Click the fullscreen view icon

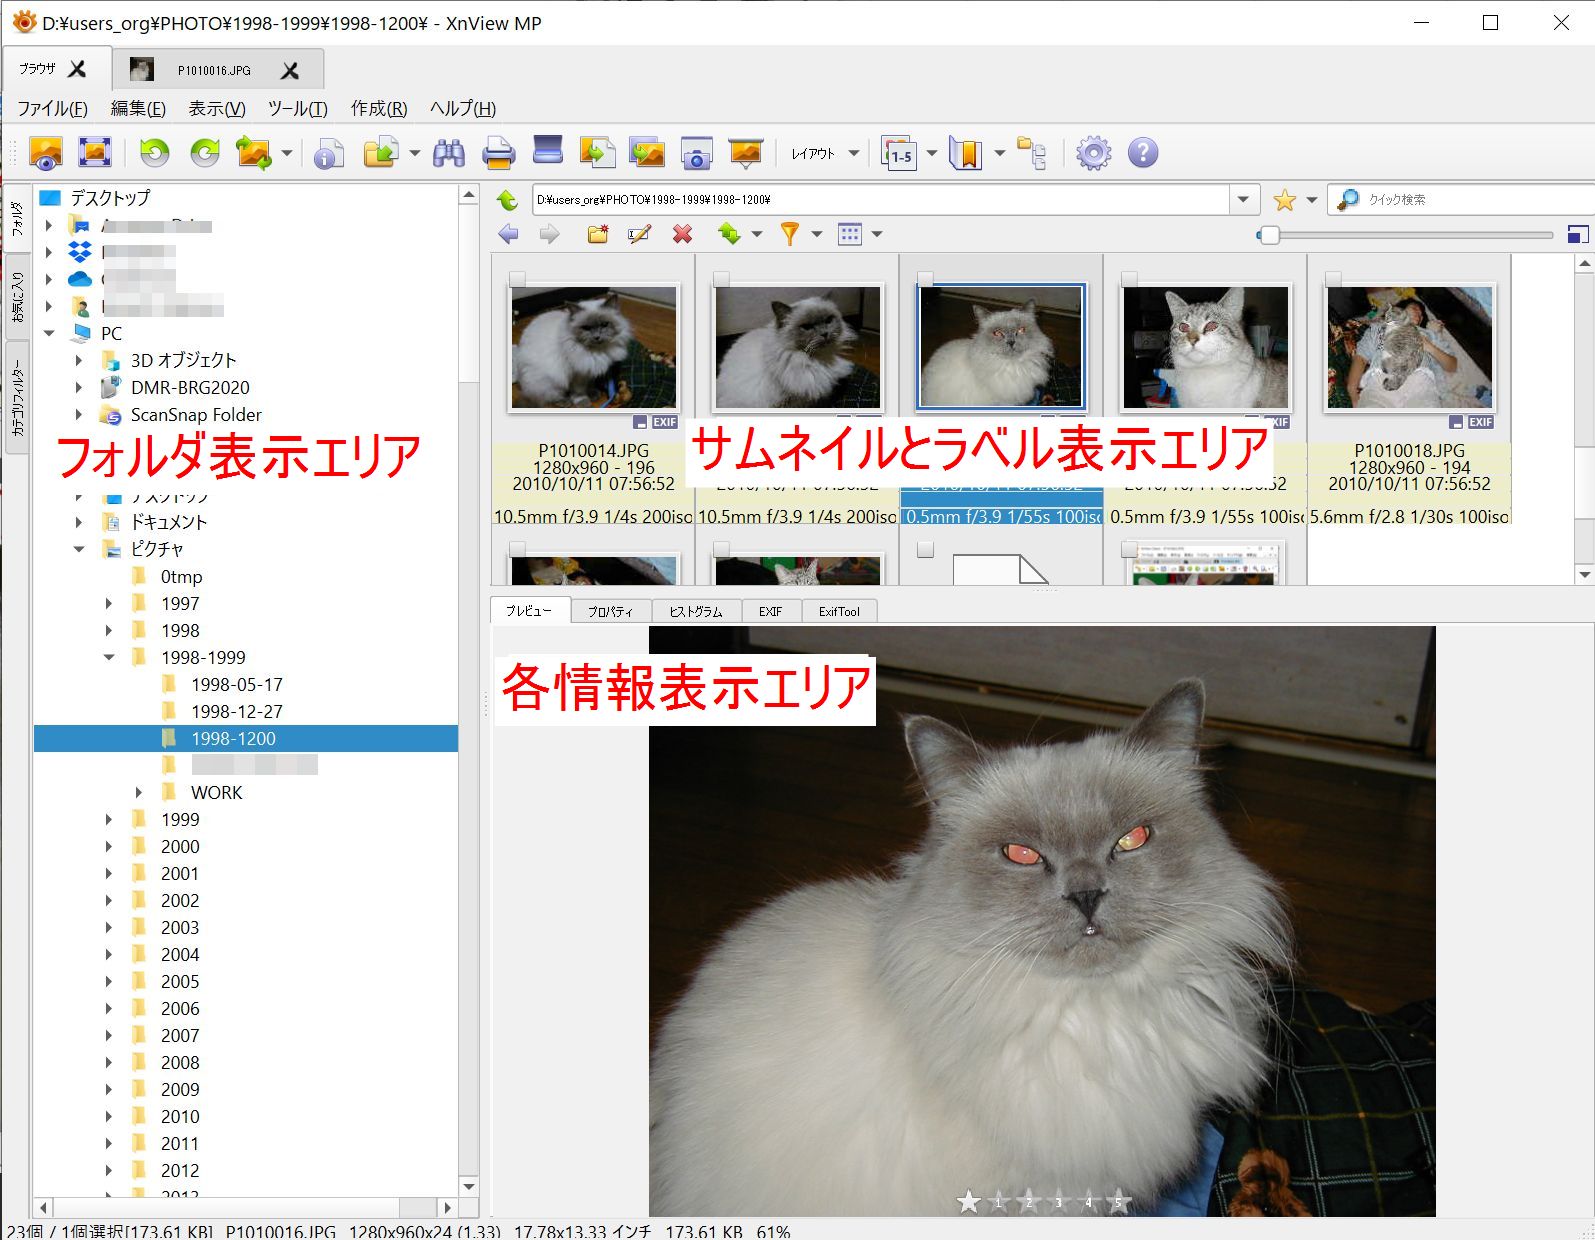point(95,153)
